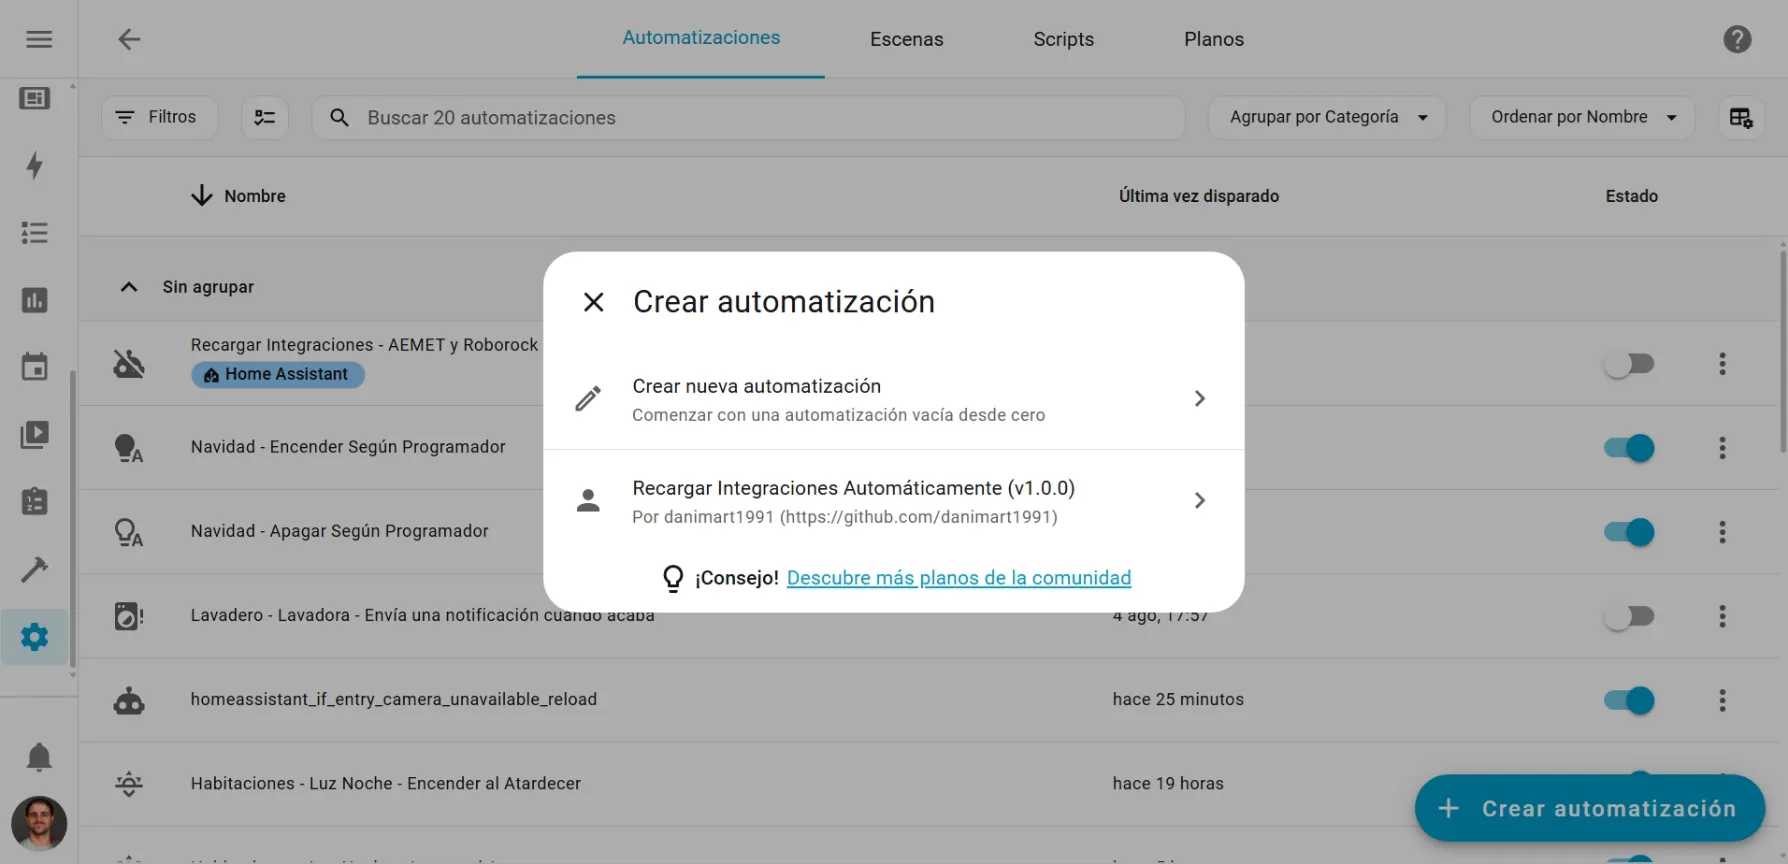Image resolution: width=1788 pixels, height=864 pixels.
Task: Click the sidebar vertical scrollbar
Action: tap(72, 518)
